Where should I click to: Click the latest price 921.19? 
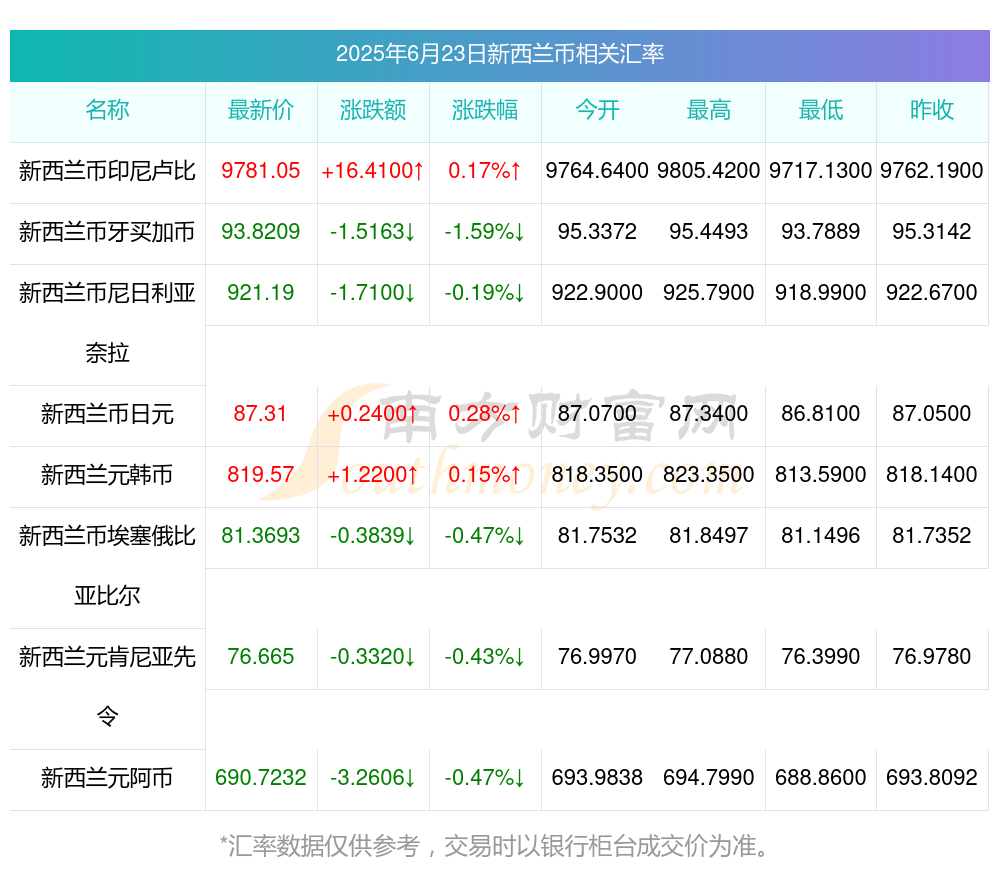coord(261,293)
